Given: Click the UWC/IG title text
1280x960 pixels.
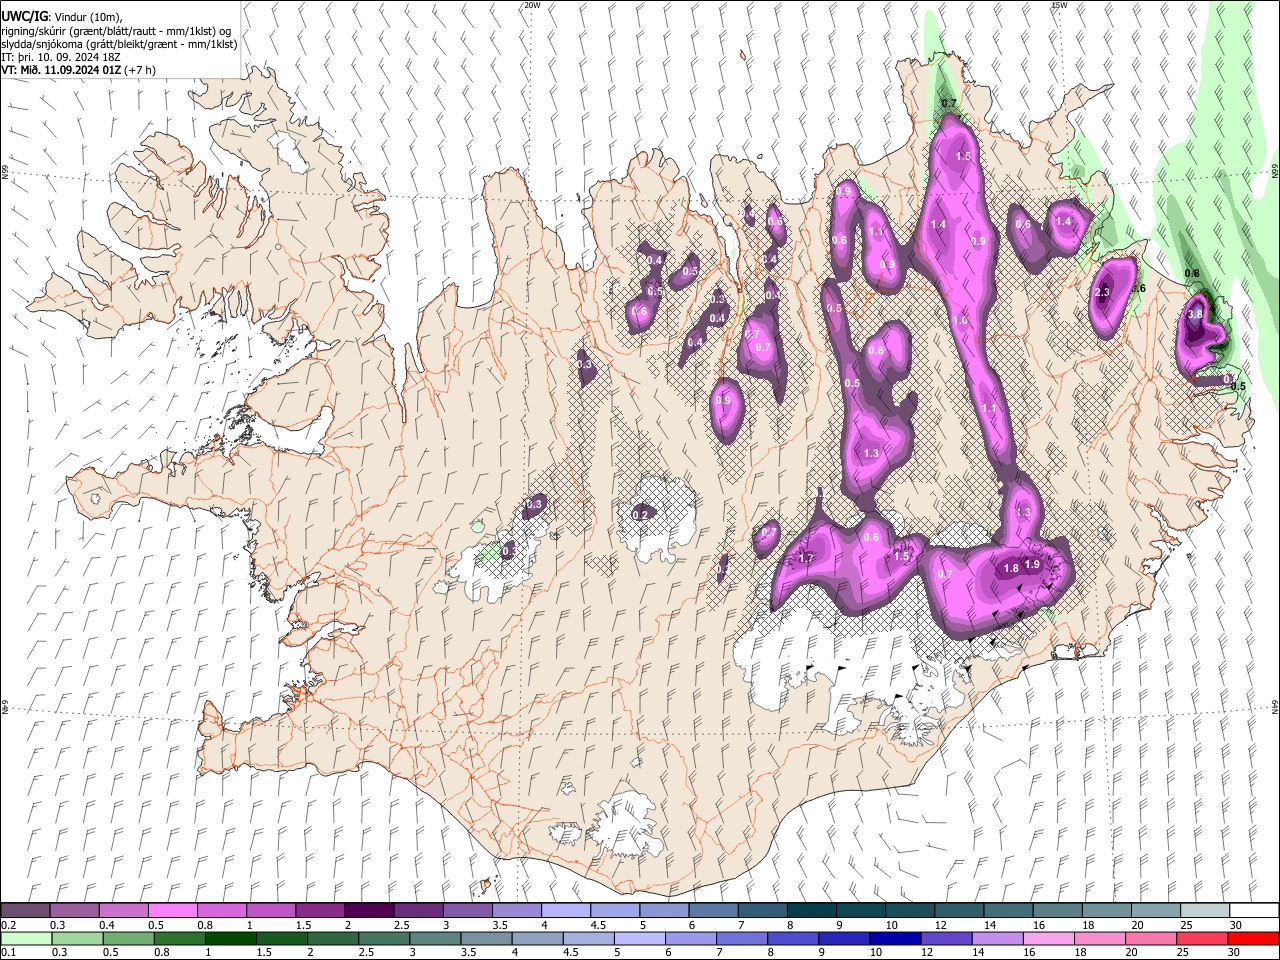Looking at the screenshot, I should click(24, 15).
